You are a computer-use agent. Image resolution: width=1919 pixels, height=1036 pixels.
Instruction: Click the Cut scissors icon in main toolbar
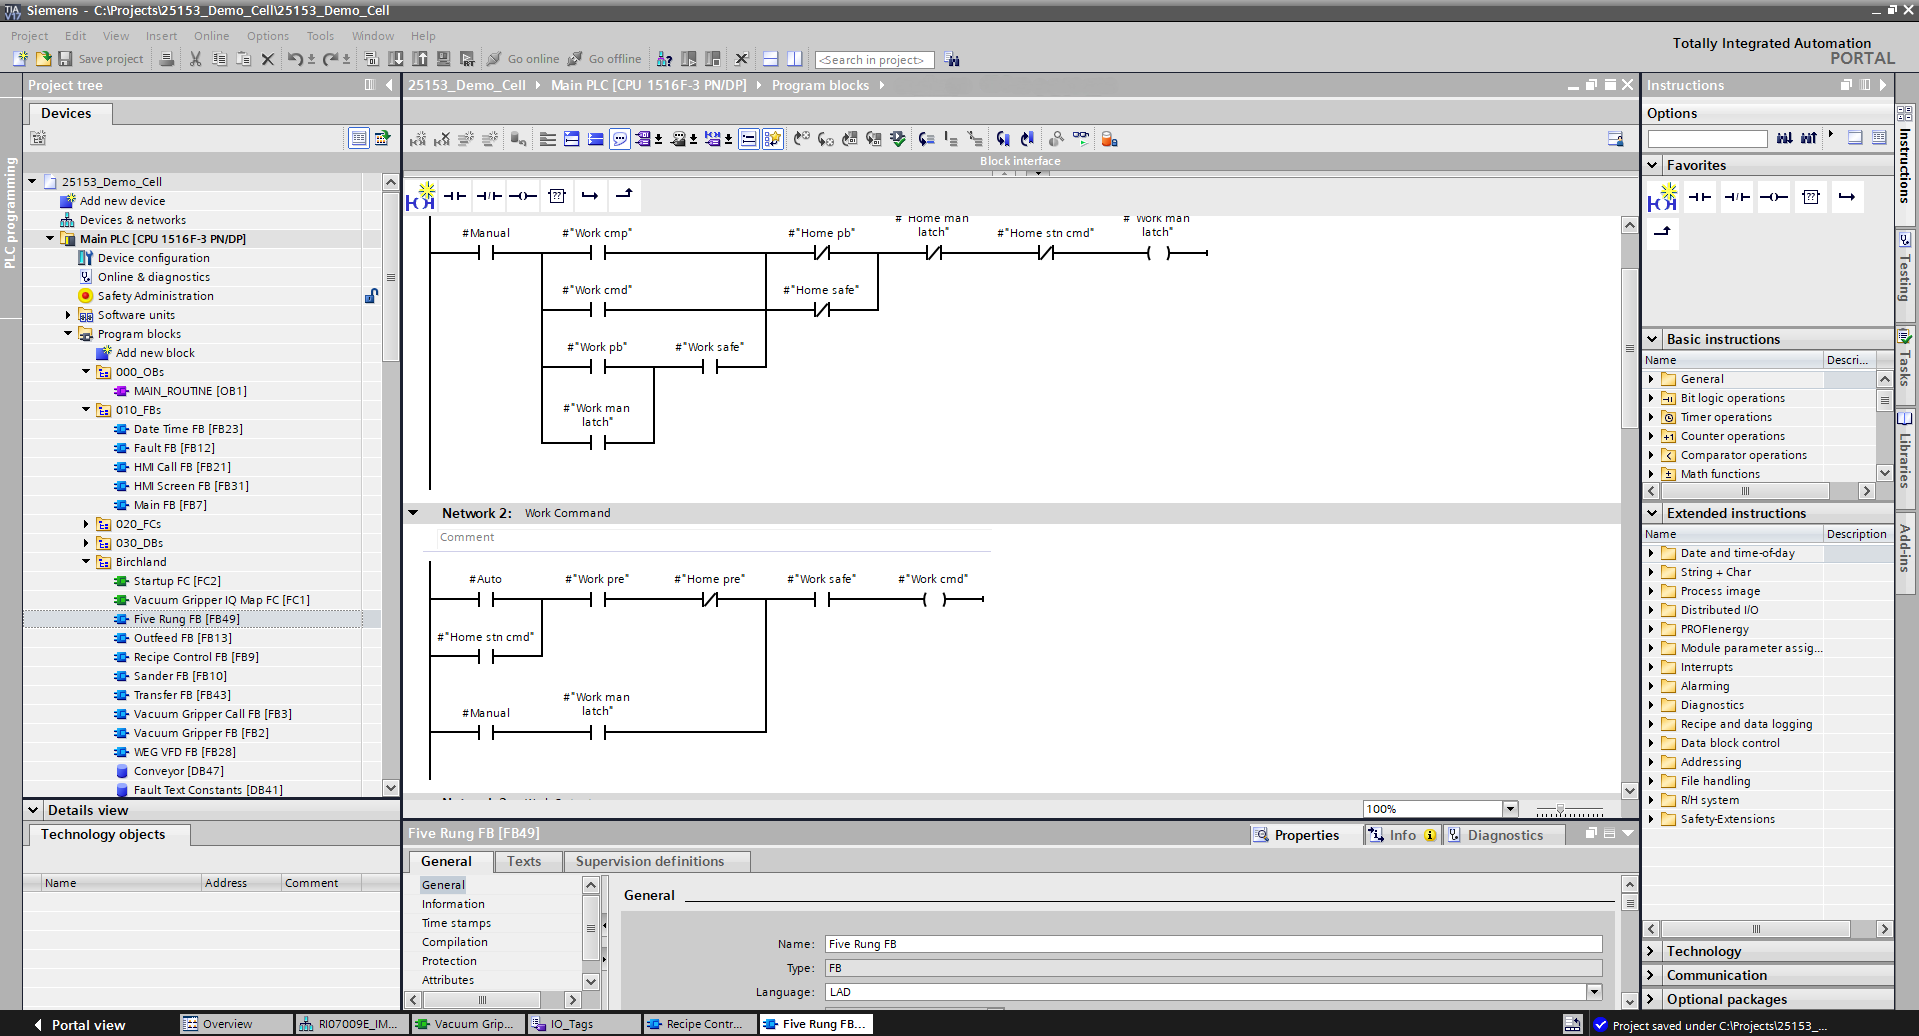click(x=196, y=59)
